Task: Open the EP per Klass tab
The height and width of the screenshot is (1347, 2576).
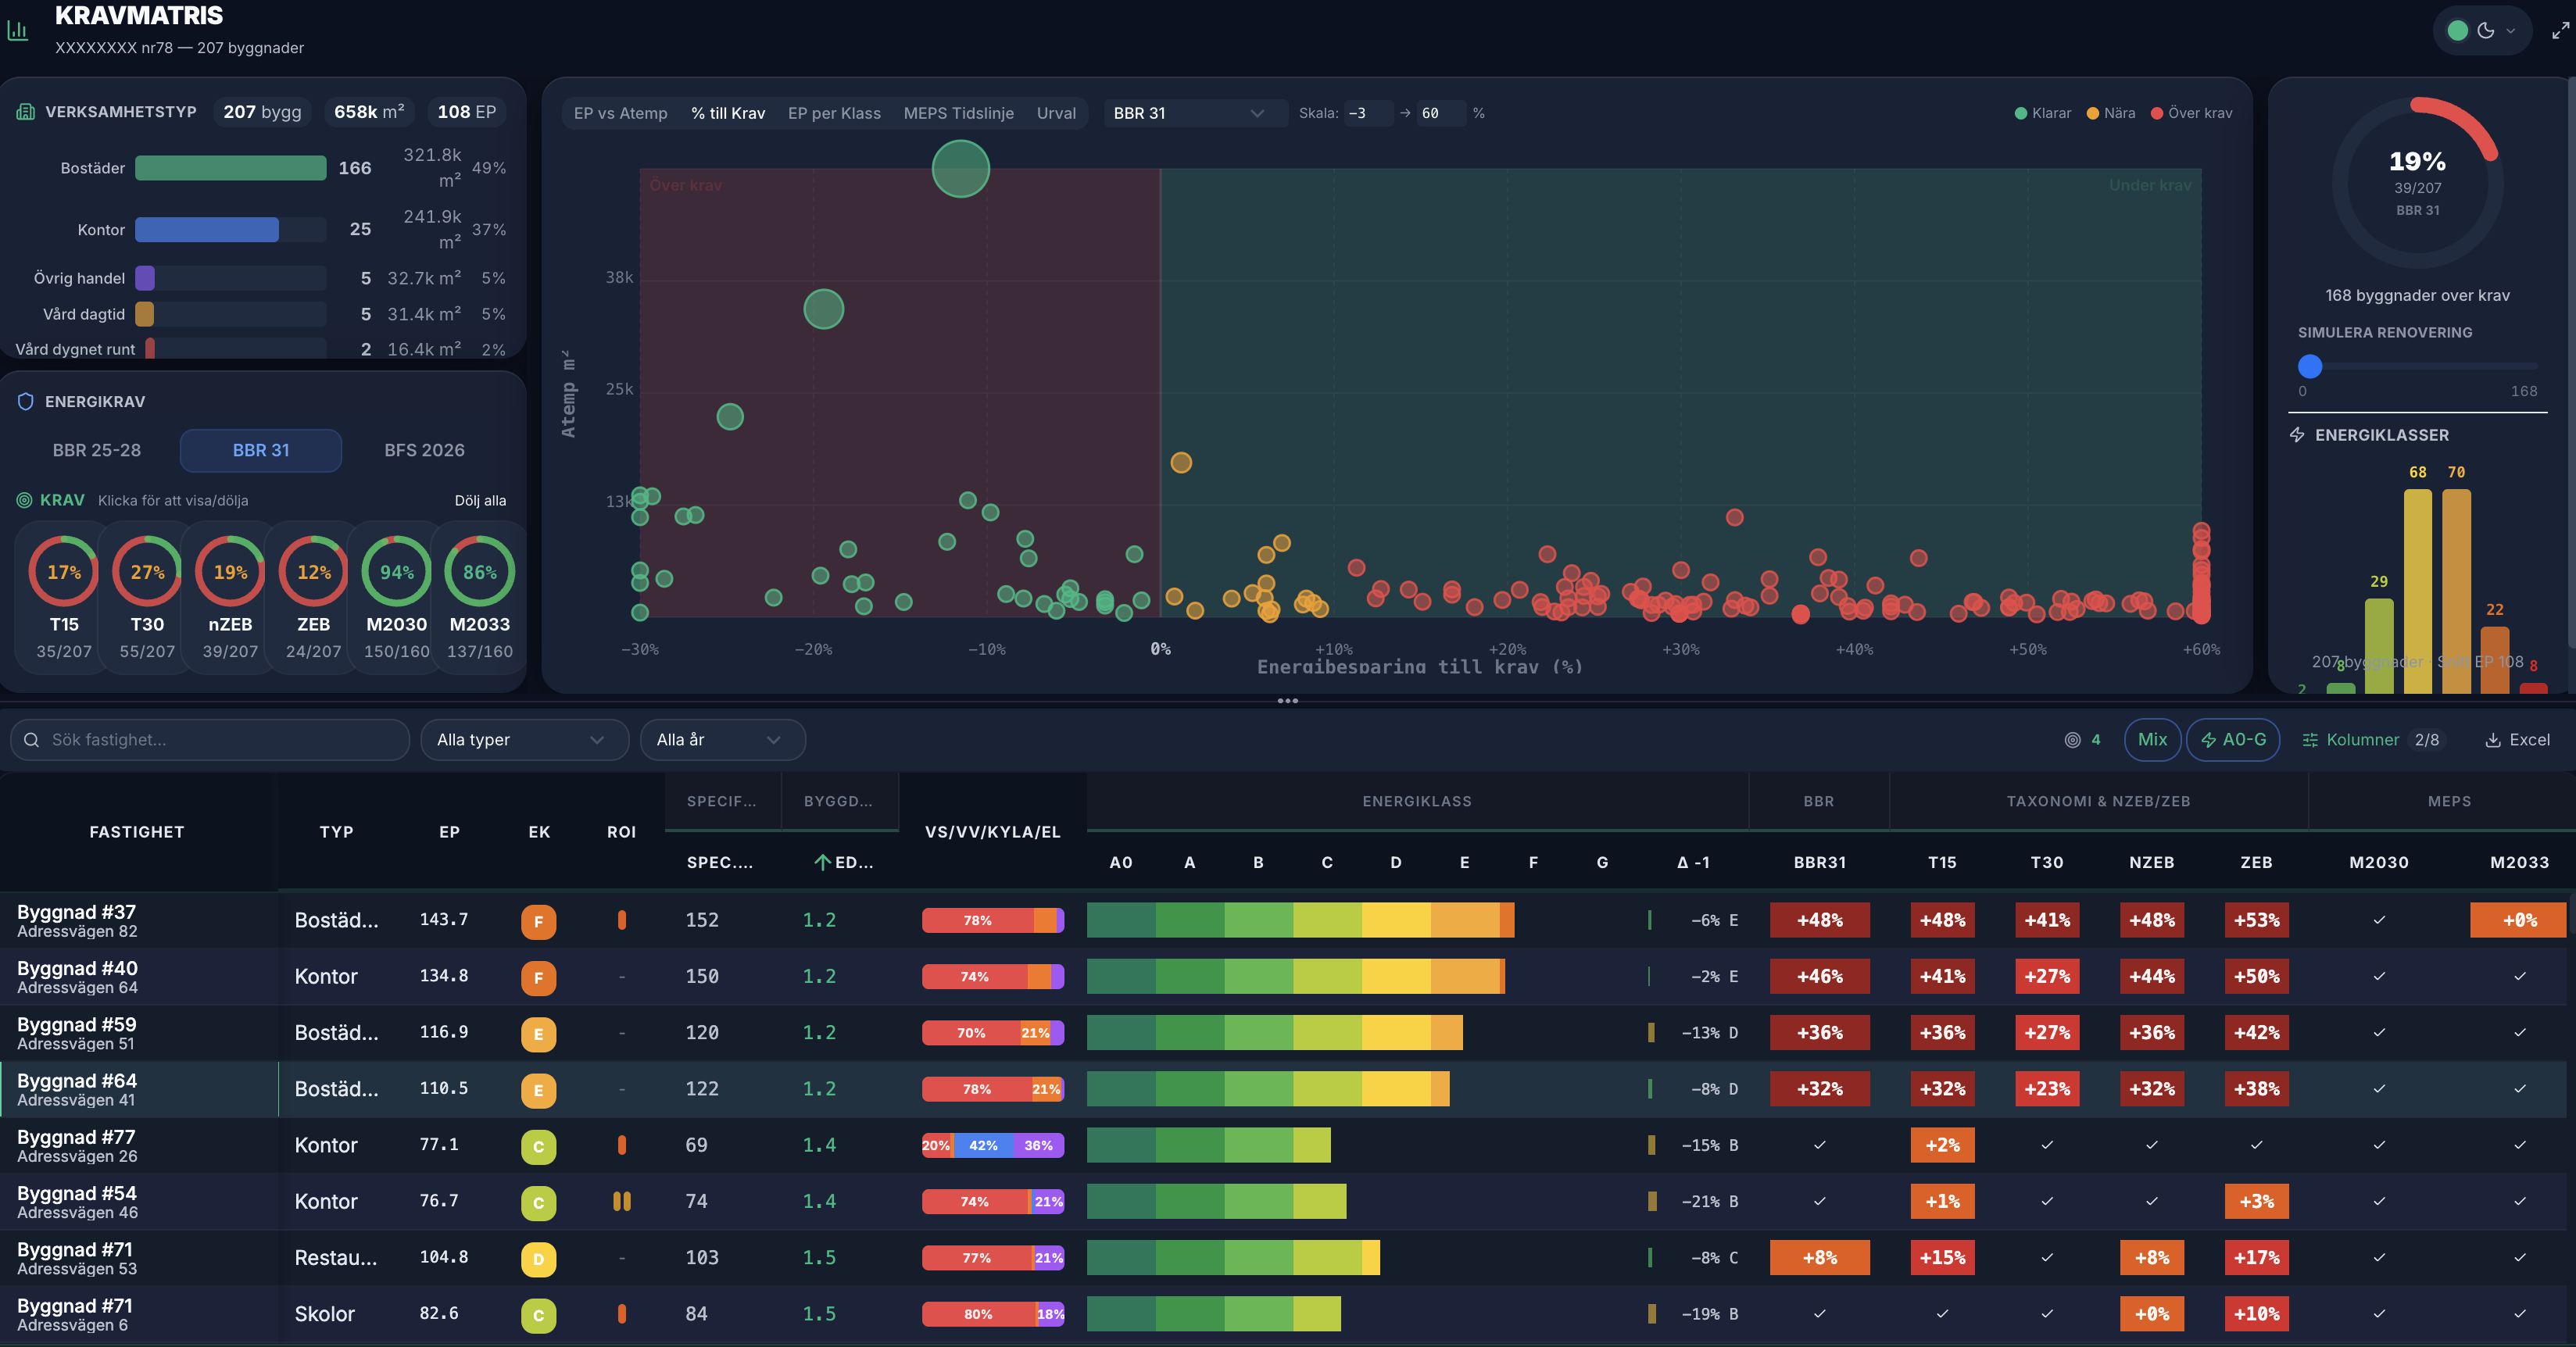Action: tap(834, 113)
